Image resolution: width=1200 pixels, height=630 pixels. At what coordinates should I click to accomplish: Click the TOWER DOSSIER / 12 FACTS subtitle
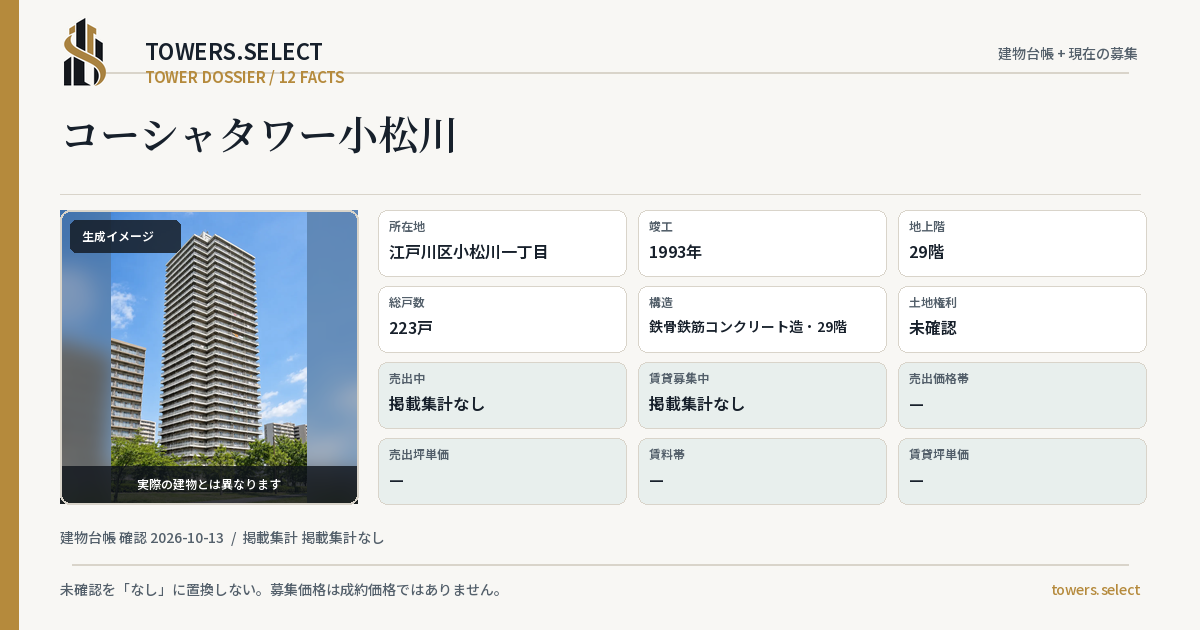click(245, 77)
